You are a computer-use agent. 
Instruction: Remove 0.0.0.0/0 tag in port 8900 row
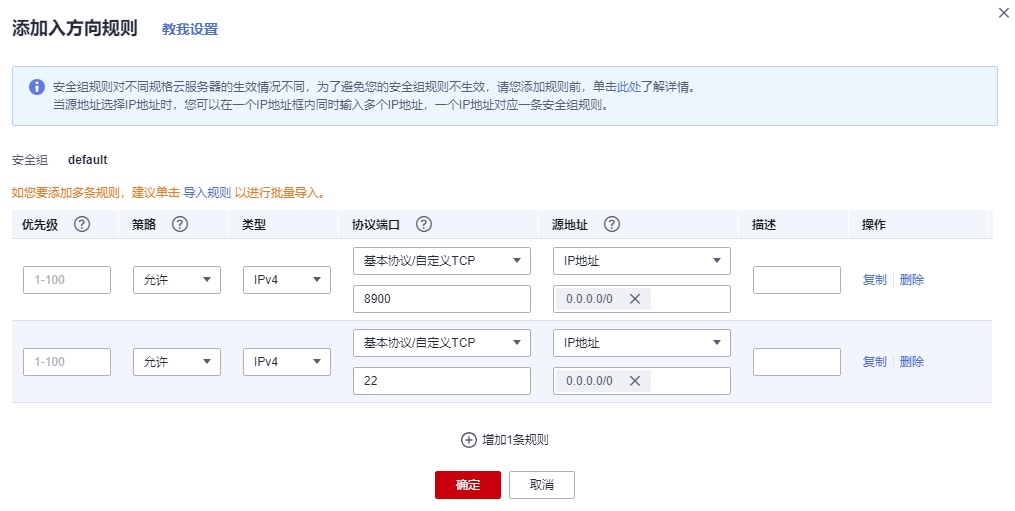[635, 299]
